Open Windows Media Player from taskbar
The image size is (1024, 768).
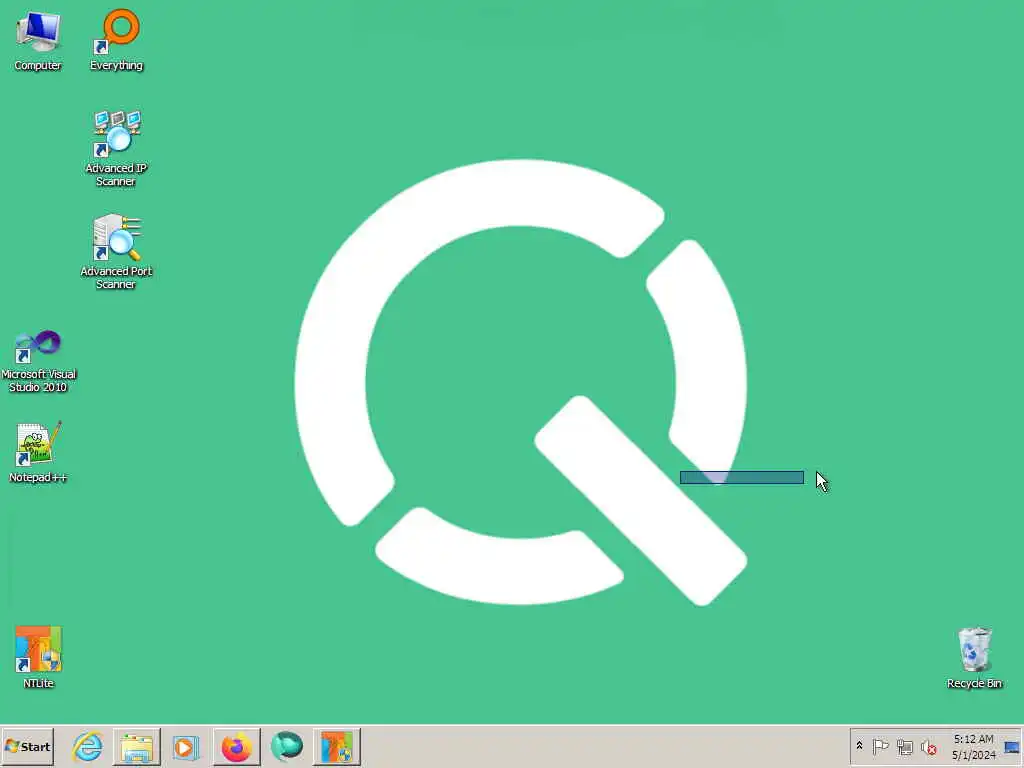pos(185,746)
